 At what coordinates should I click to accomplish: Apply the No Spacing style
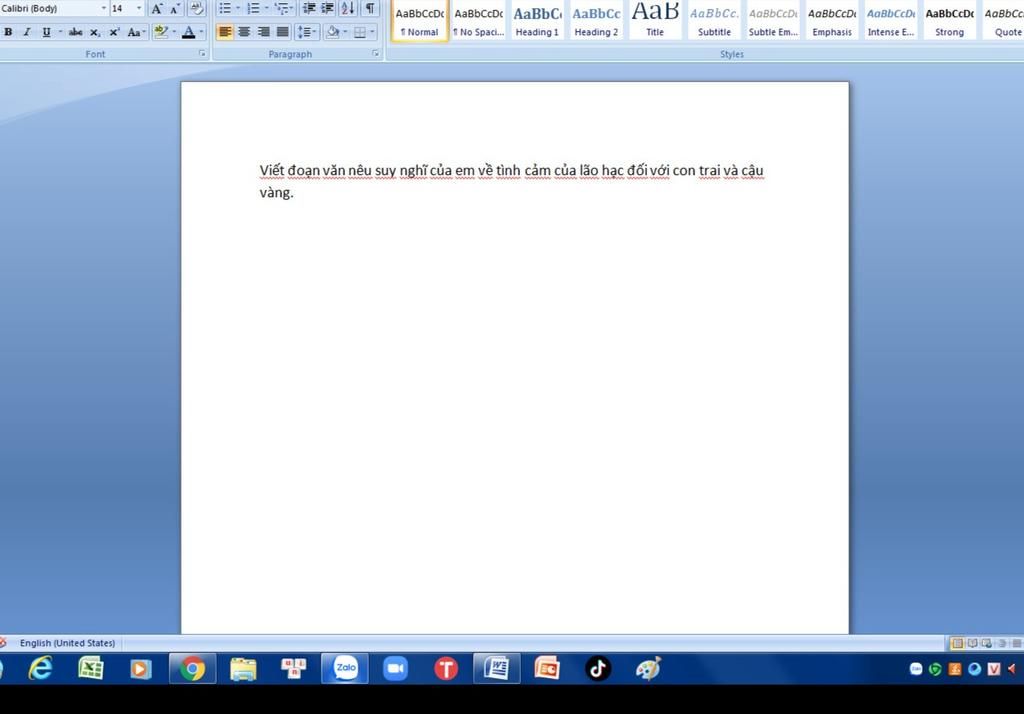[x=479, y=22]
